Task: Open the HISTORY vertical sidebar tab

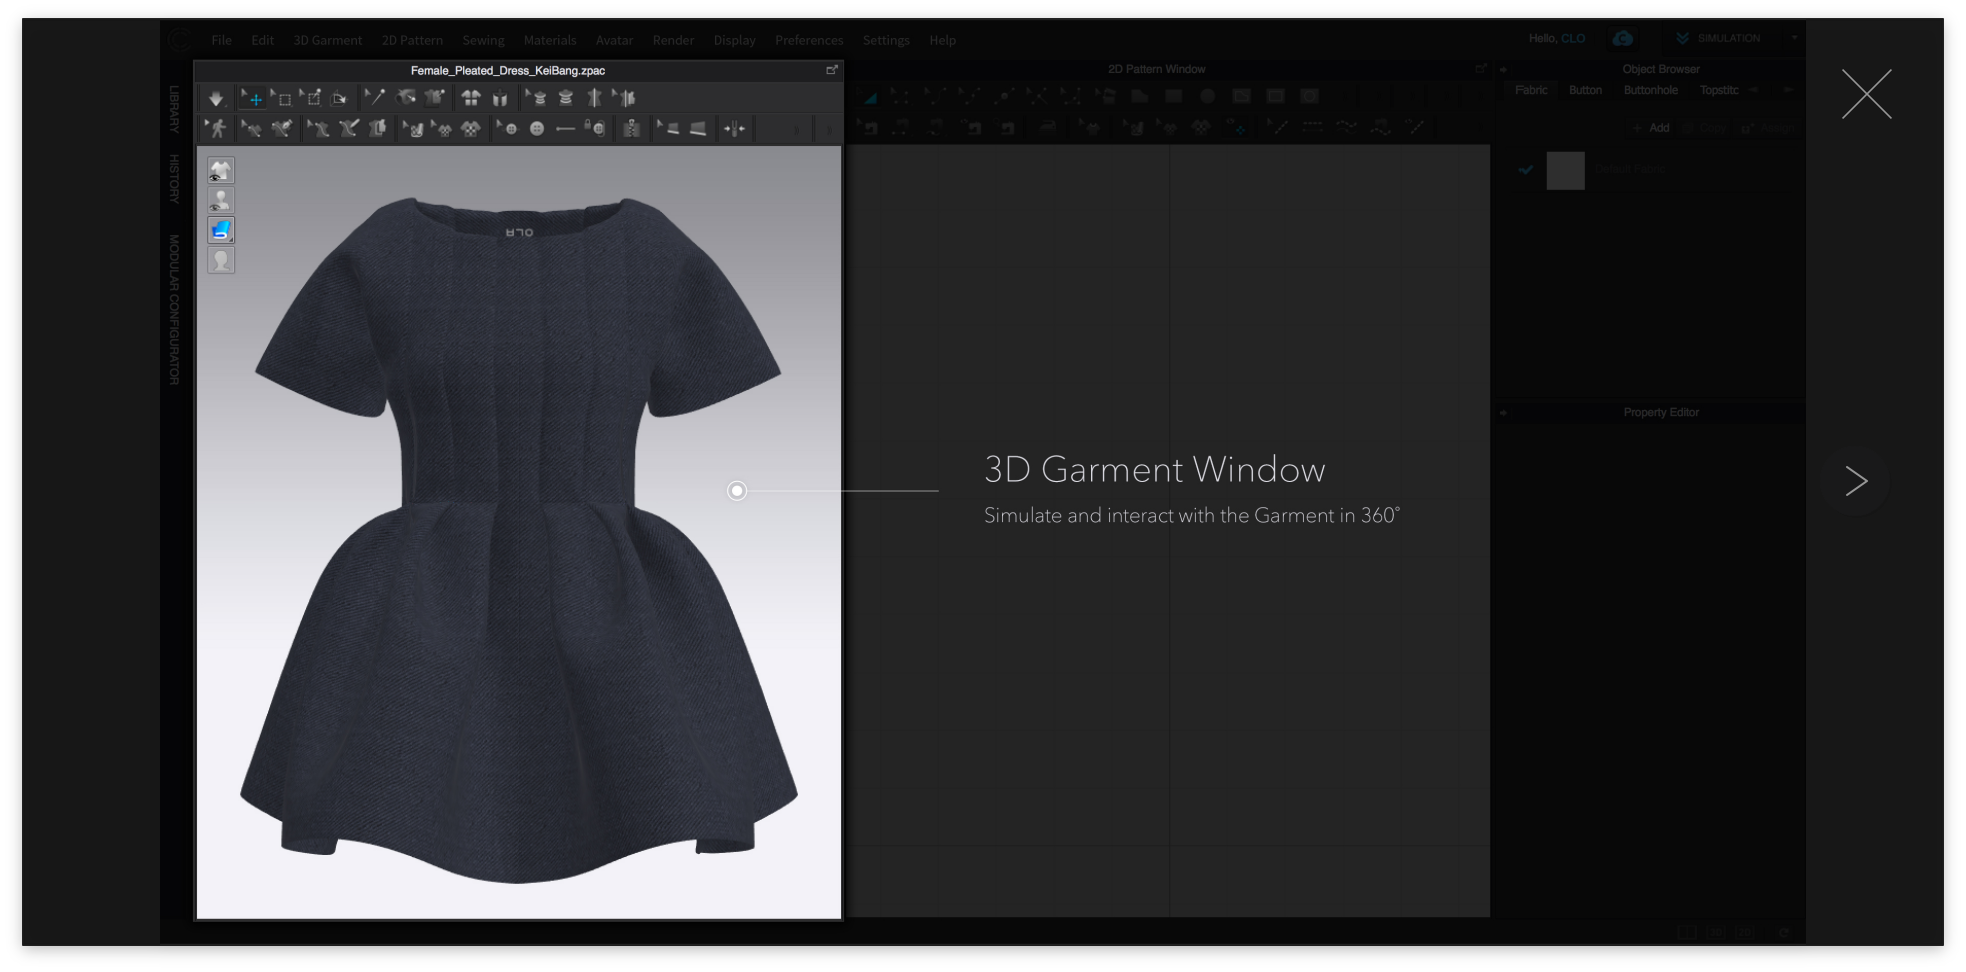Action: 174,179
